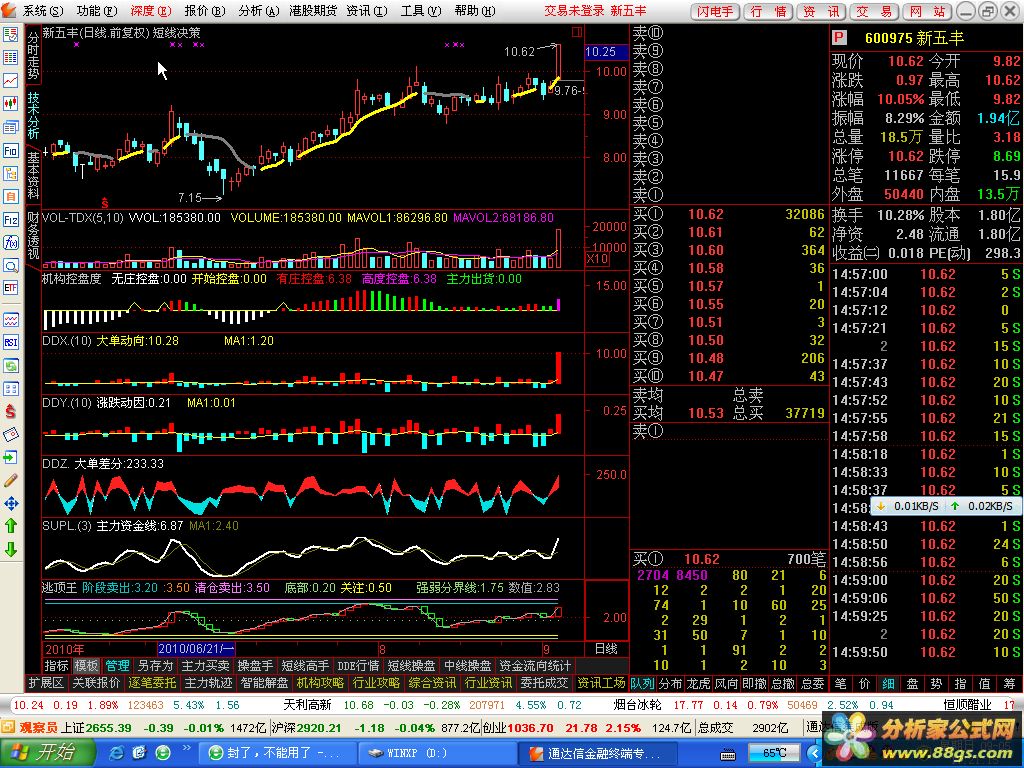Click the candlestick chart icon in left sidebar

point(10,103)
